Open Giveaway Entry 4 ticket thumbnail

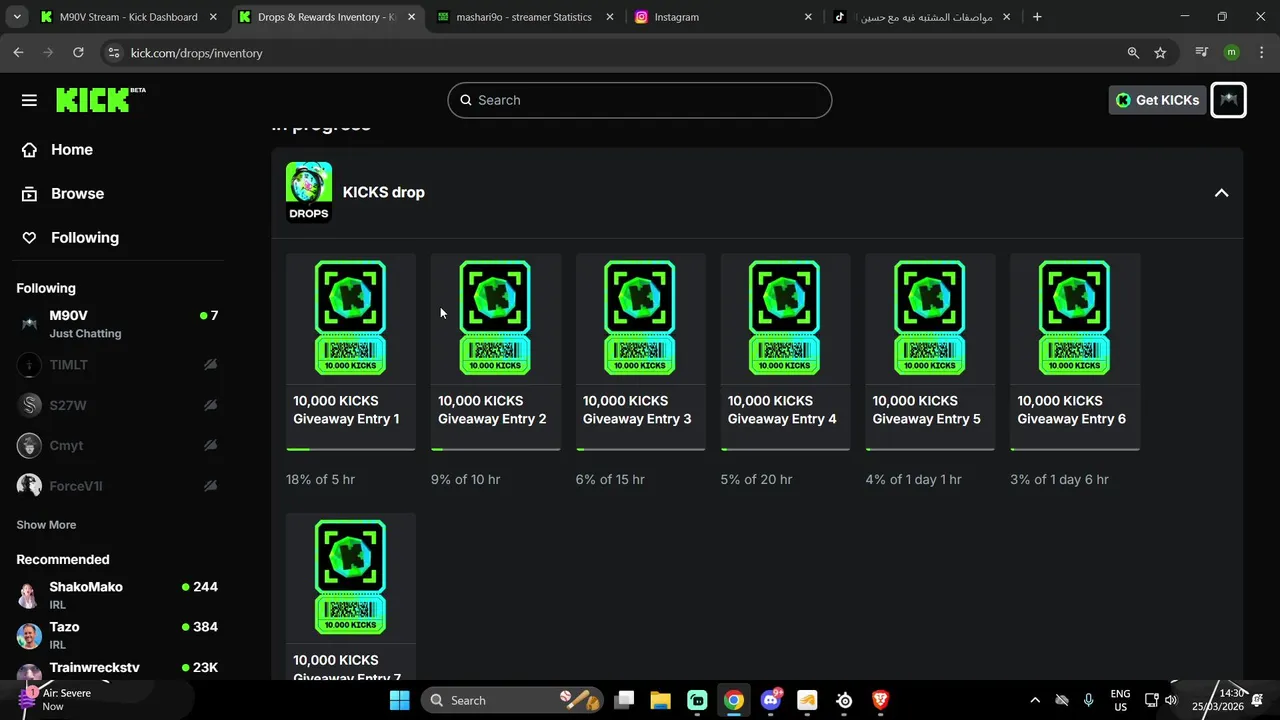(785, 318)
